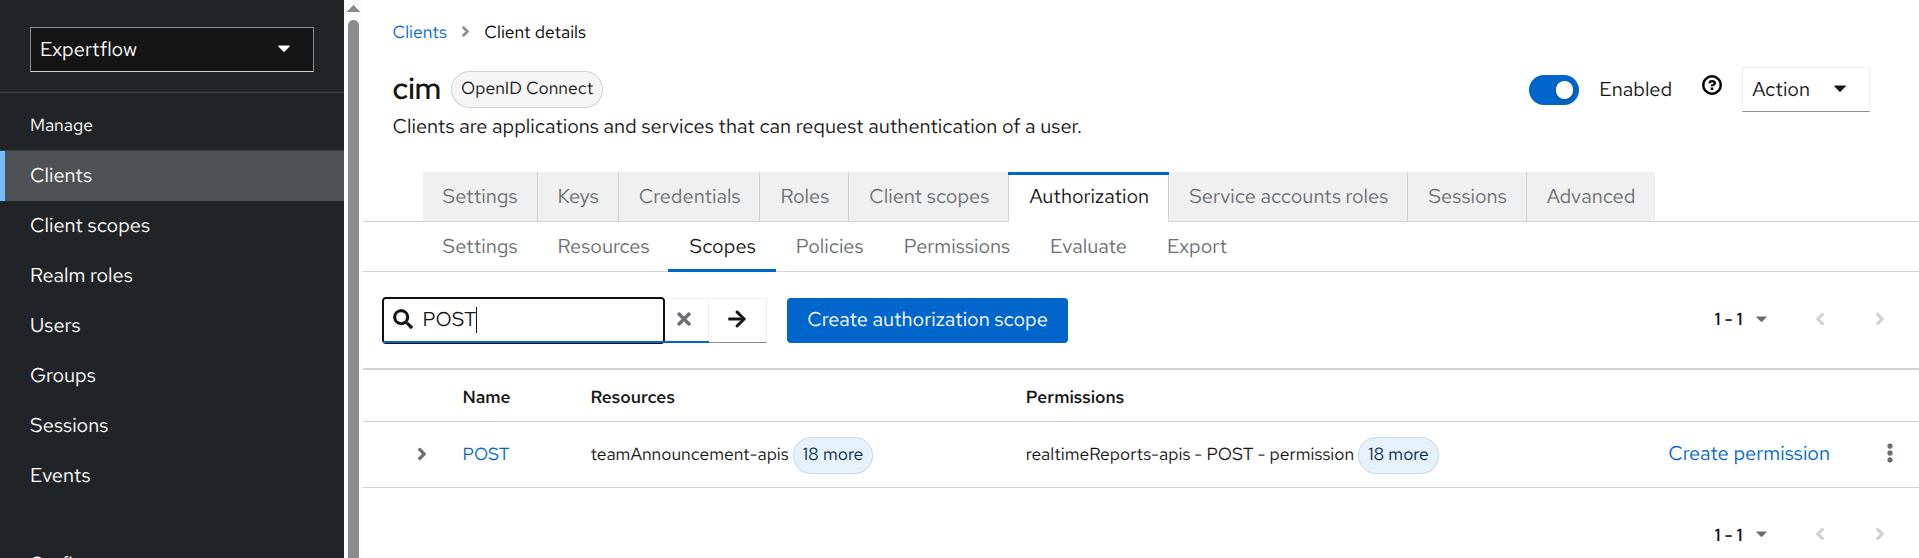Open the help question mark icon
Image resolution: width=1919 pixels, height=558 pixels.
click(x=1711, y=86)
